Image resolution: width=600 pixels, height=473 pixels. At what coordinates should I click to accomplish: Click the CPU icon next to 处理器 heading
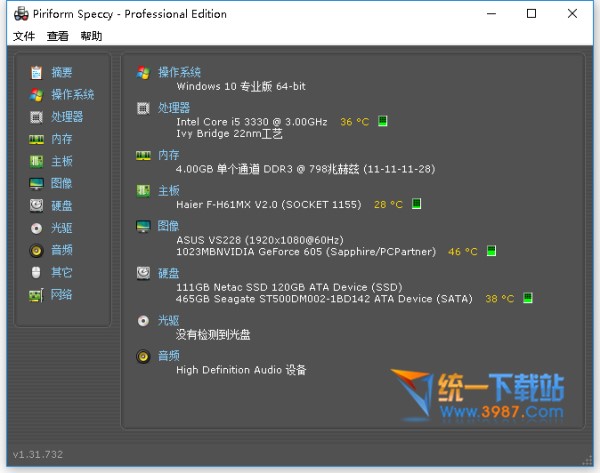143,108
